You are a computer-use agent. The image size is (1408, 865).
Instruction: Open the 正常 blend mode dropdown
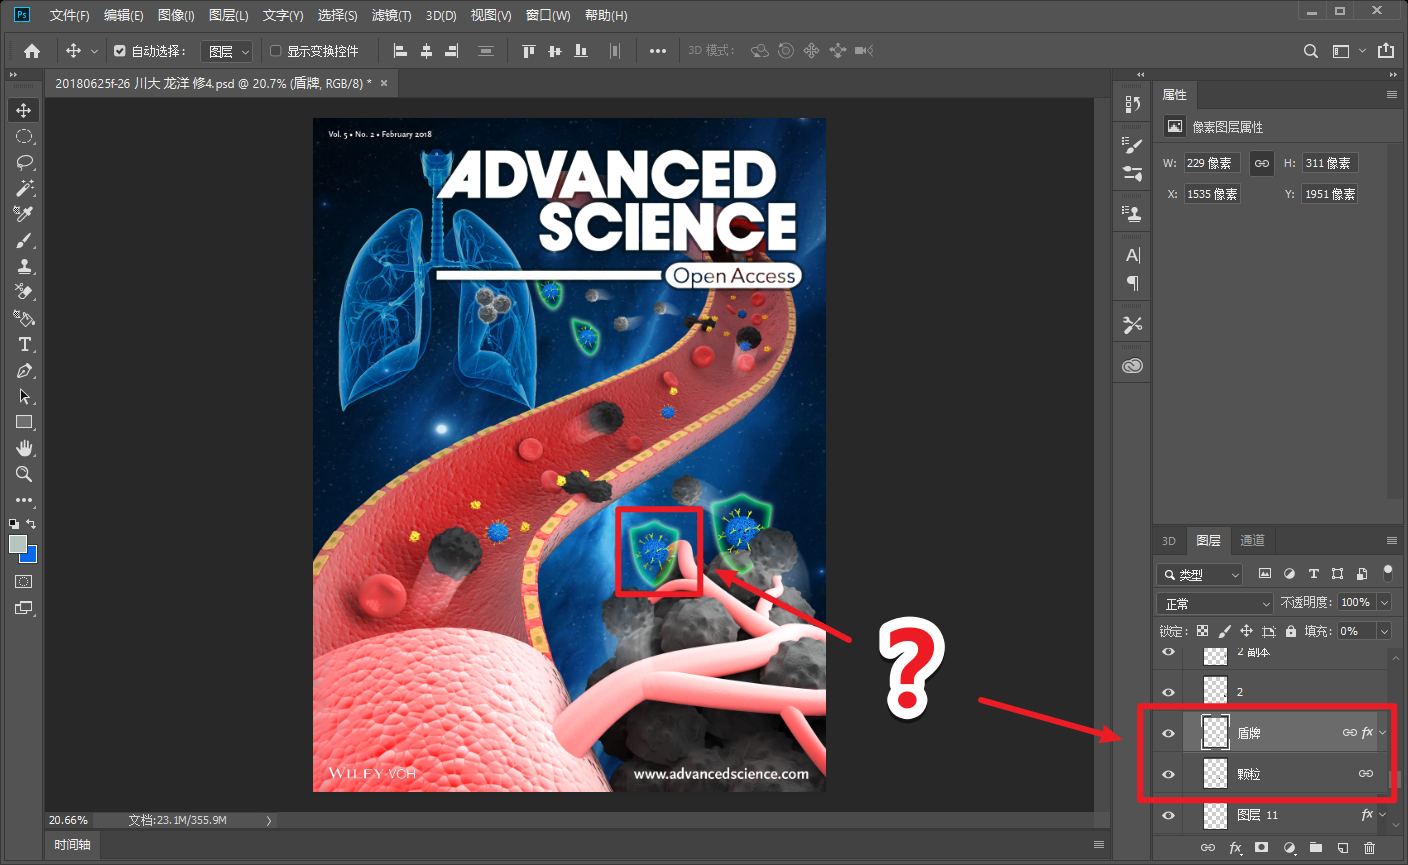[1215, 603]
